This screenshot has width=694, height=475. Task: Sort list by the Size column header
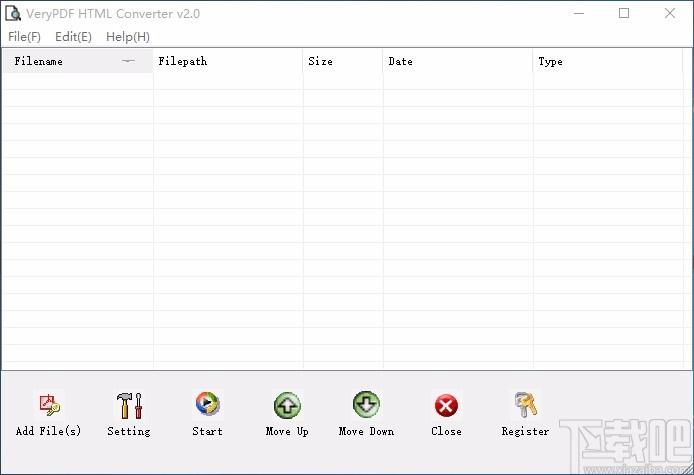(x=343, y=61)
